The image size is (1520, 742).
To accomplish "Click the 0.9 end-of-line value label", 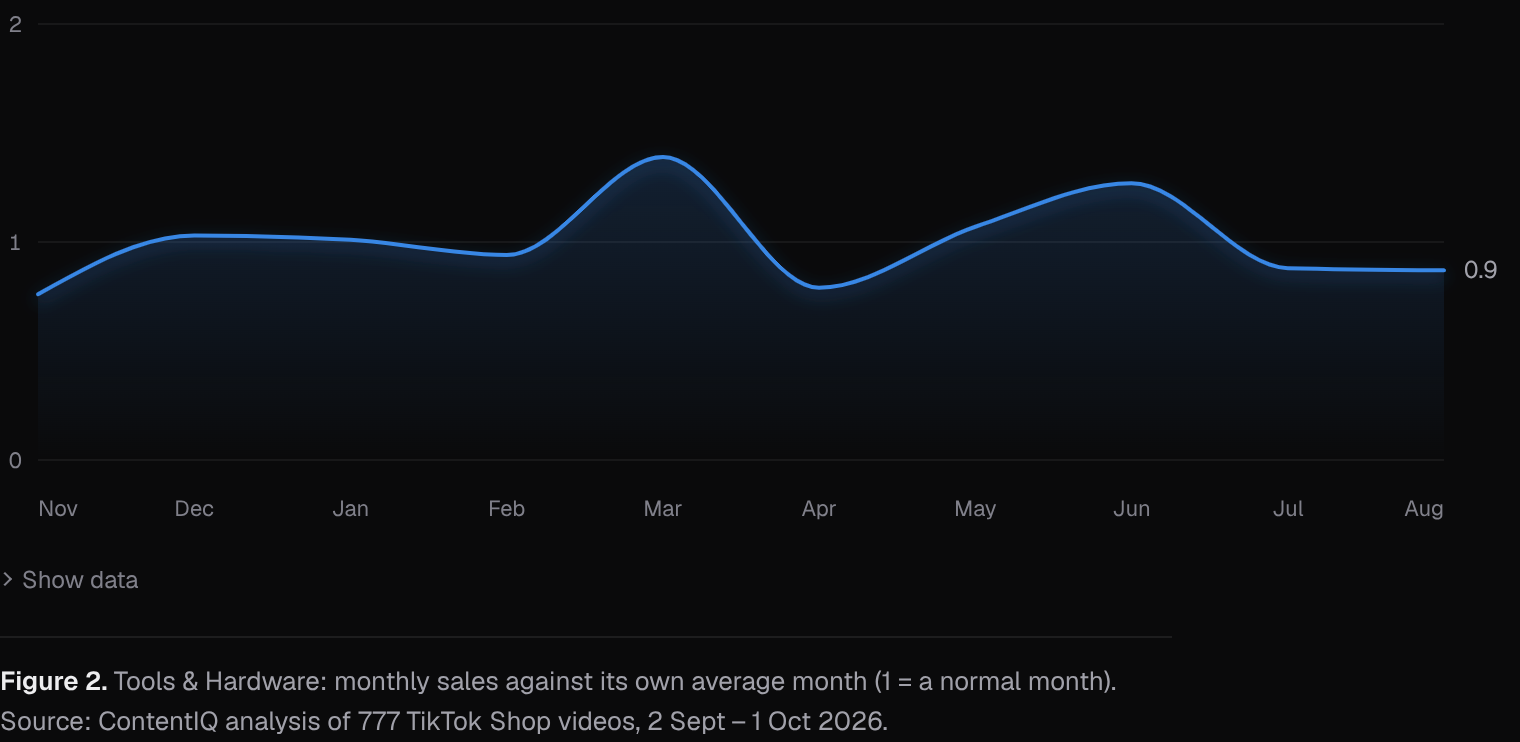I will [1480, 270].
